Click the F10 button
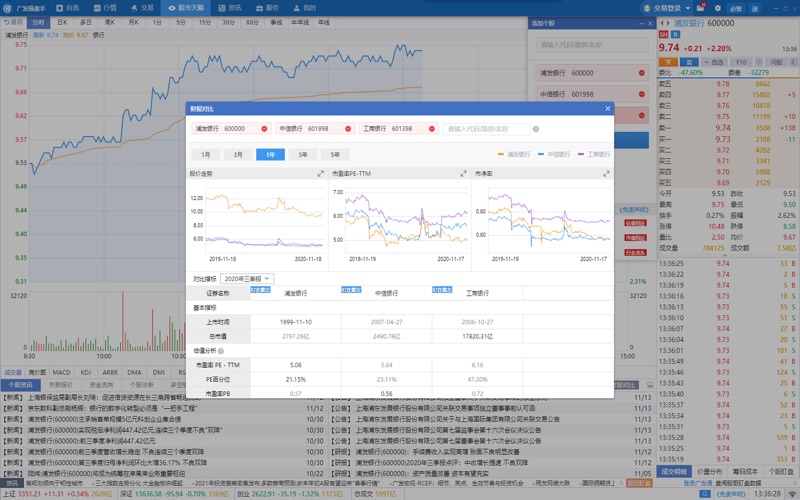 click(x=741, y=62)
